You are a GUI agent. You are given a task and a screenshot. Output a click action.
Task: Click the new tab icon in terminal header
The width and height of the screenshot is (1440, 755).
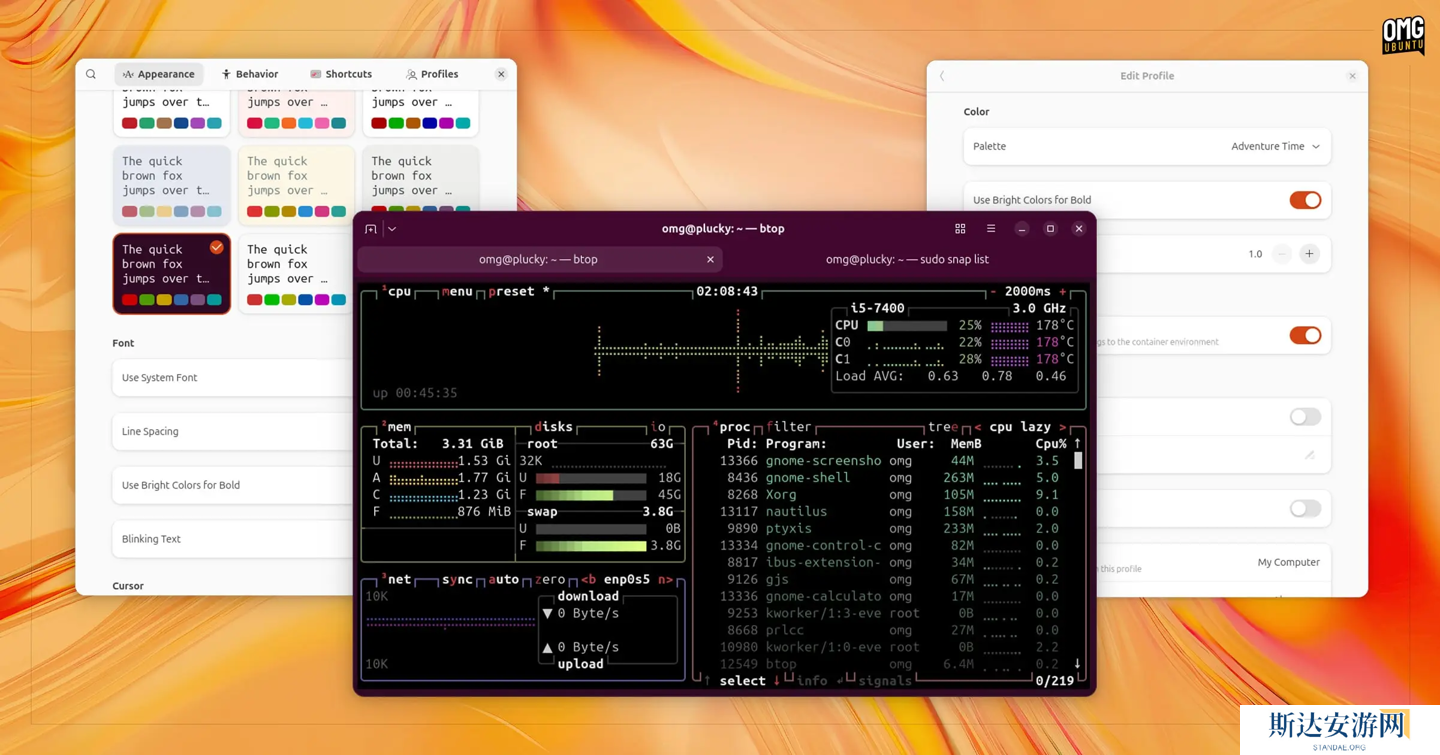[371, 229]
